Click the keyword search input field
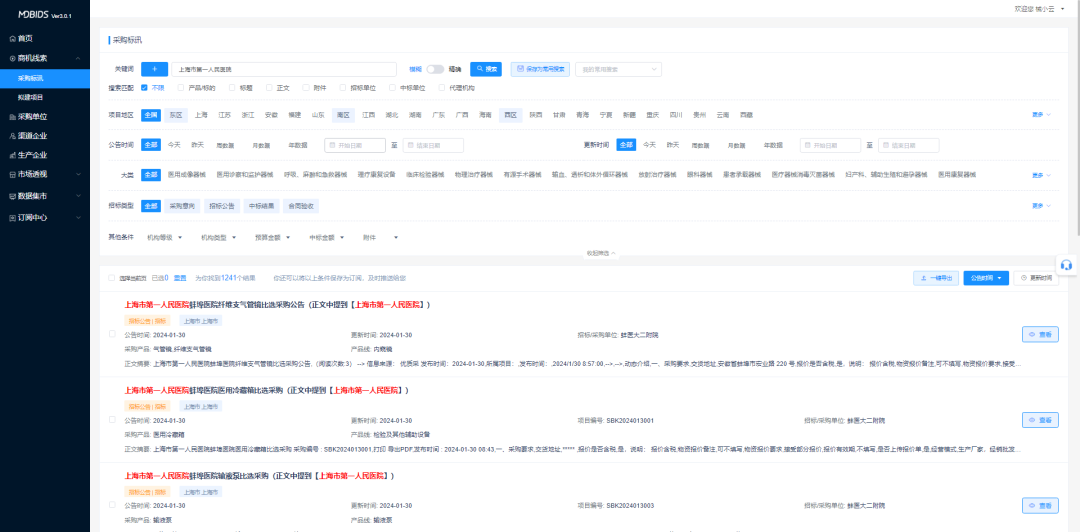 point(284,69)
